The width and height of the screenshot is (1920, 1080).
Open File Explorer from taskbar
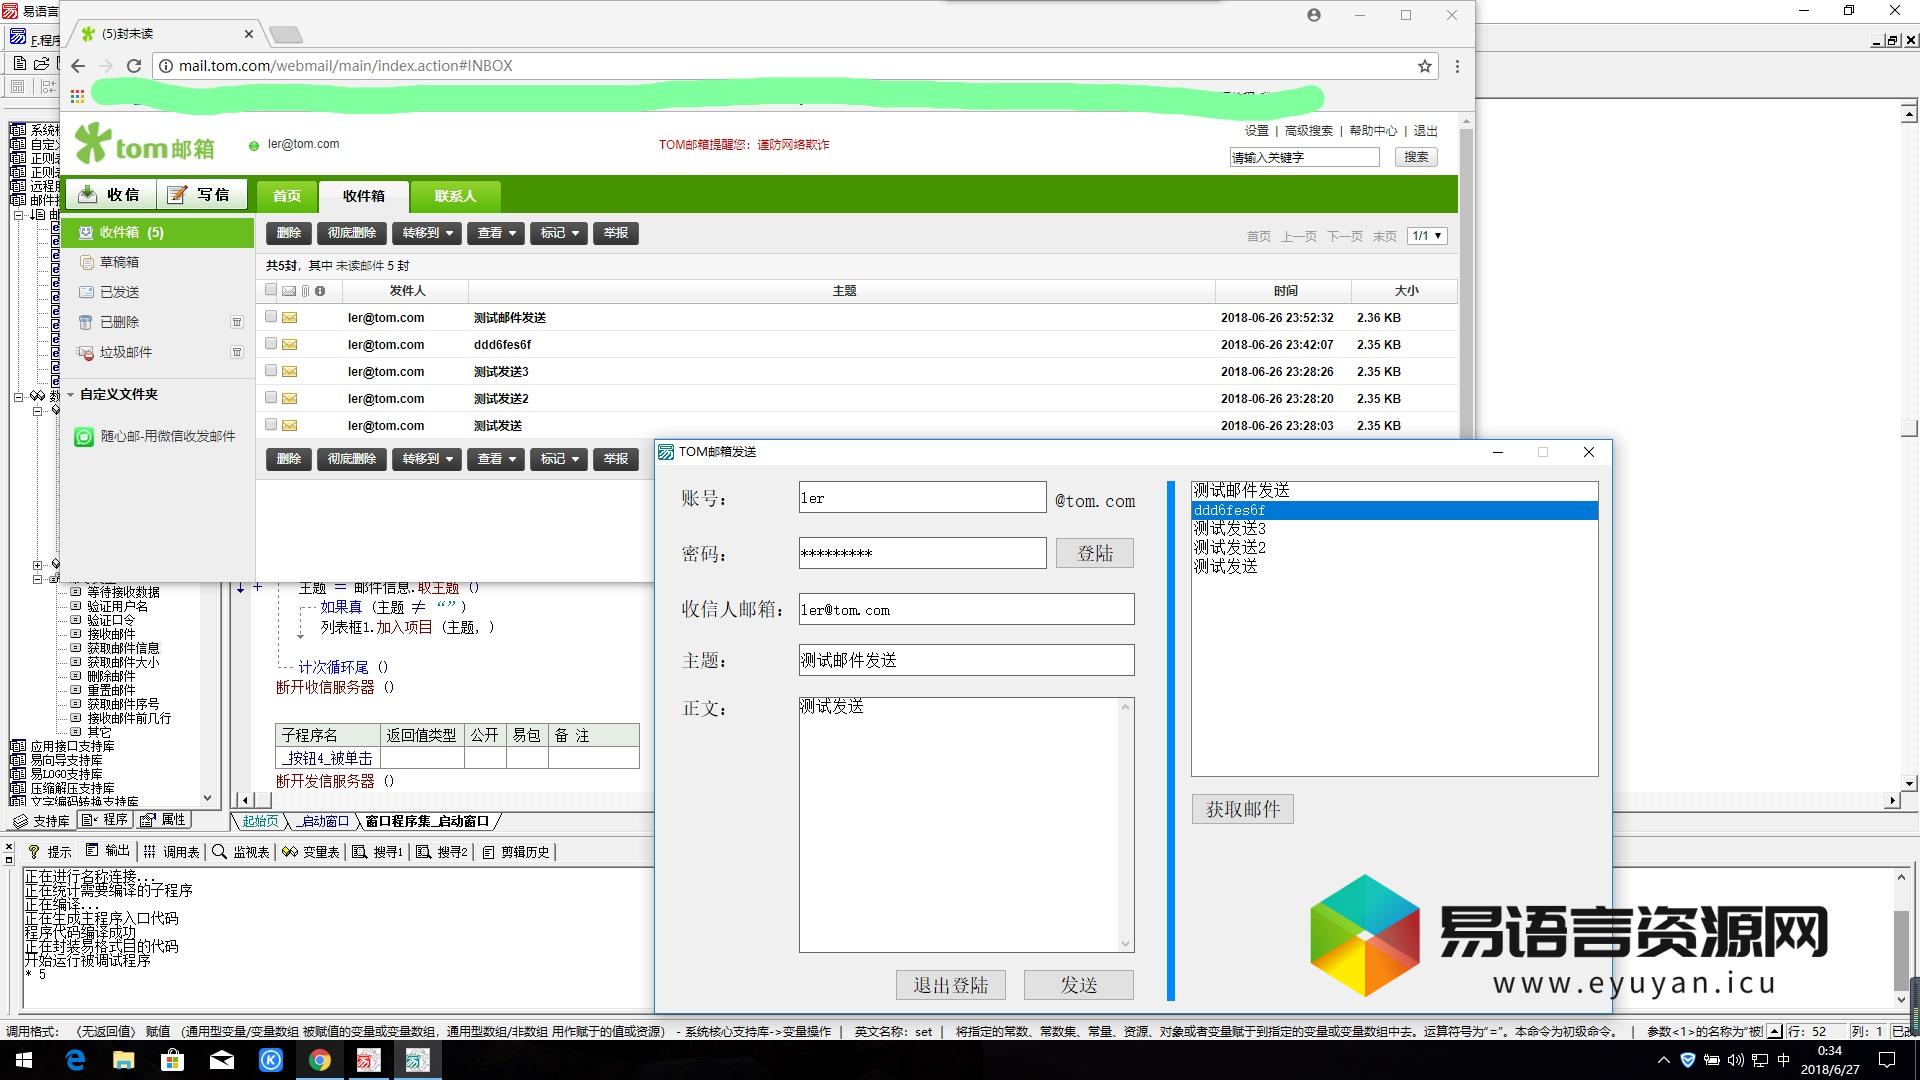[x=123, y=1060]
